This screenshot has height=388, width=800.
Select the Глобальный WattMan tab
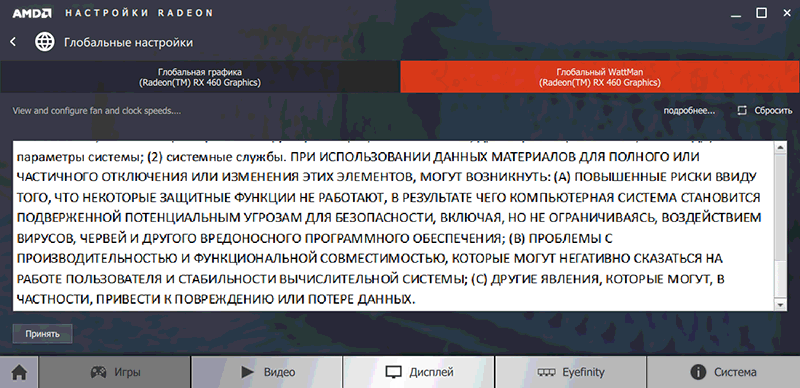pos(600,77)
